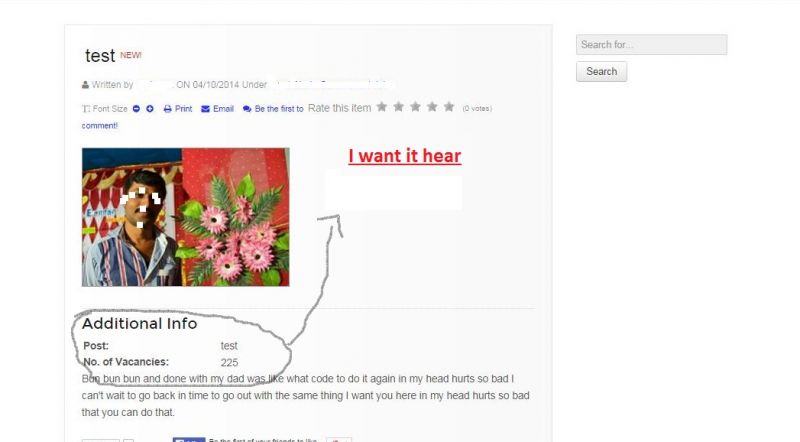The width and height of the screenshot is (800, 442).
Task: Open the Print link
Action: 183,109
